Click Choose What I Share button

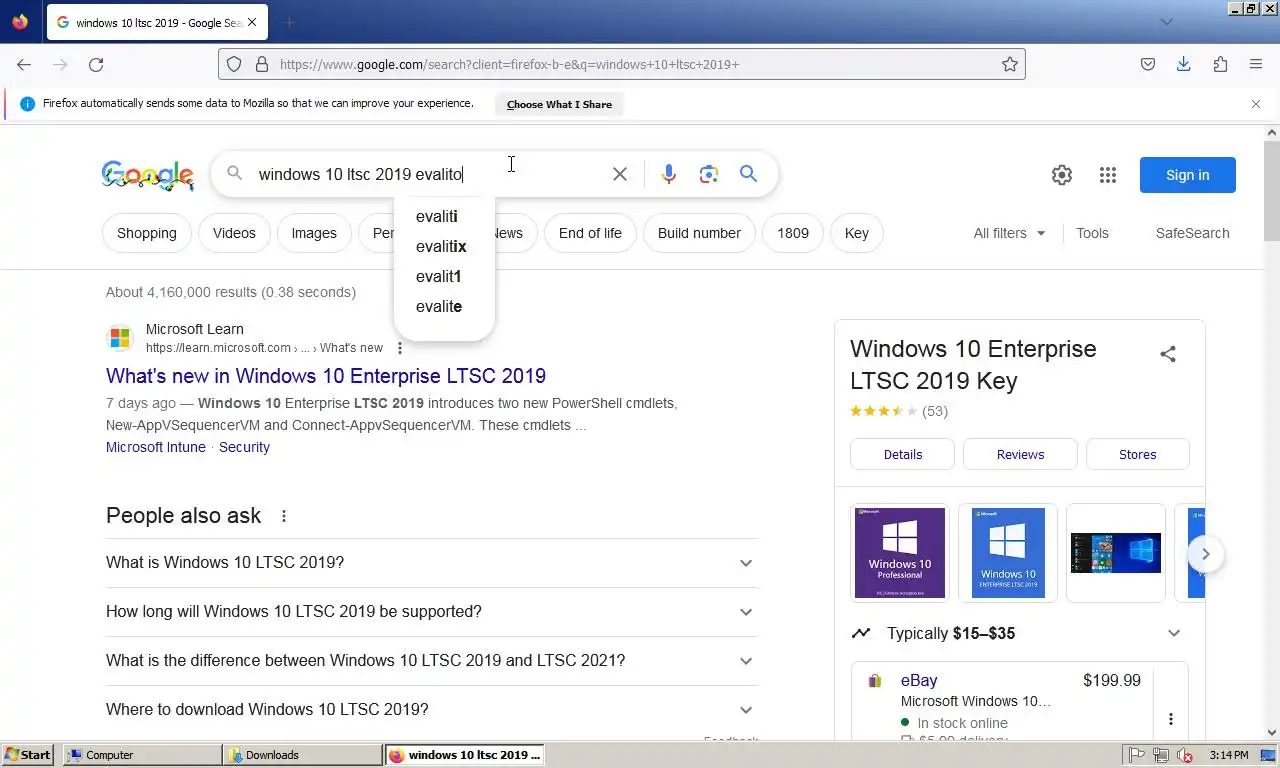tap(559, 104)
